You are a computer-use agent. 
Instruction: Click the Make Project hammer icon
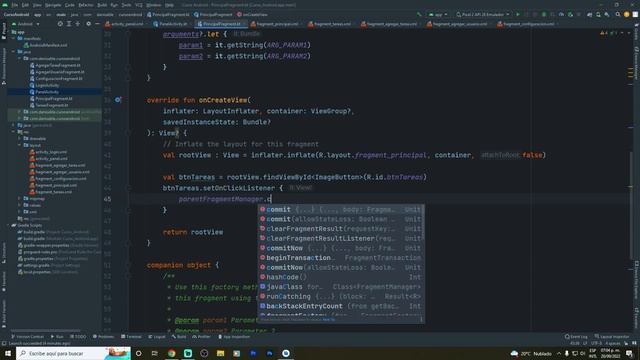418,14
